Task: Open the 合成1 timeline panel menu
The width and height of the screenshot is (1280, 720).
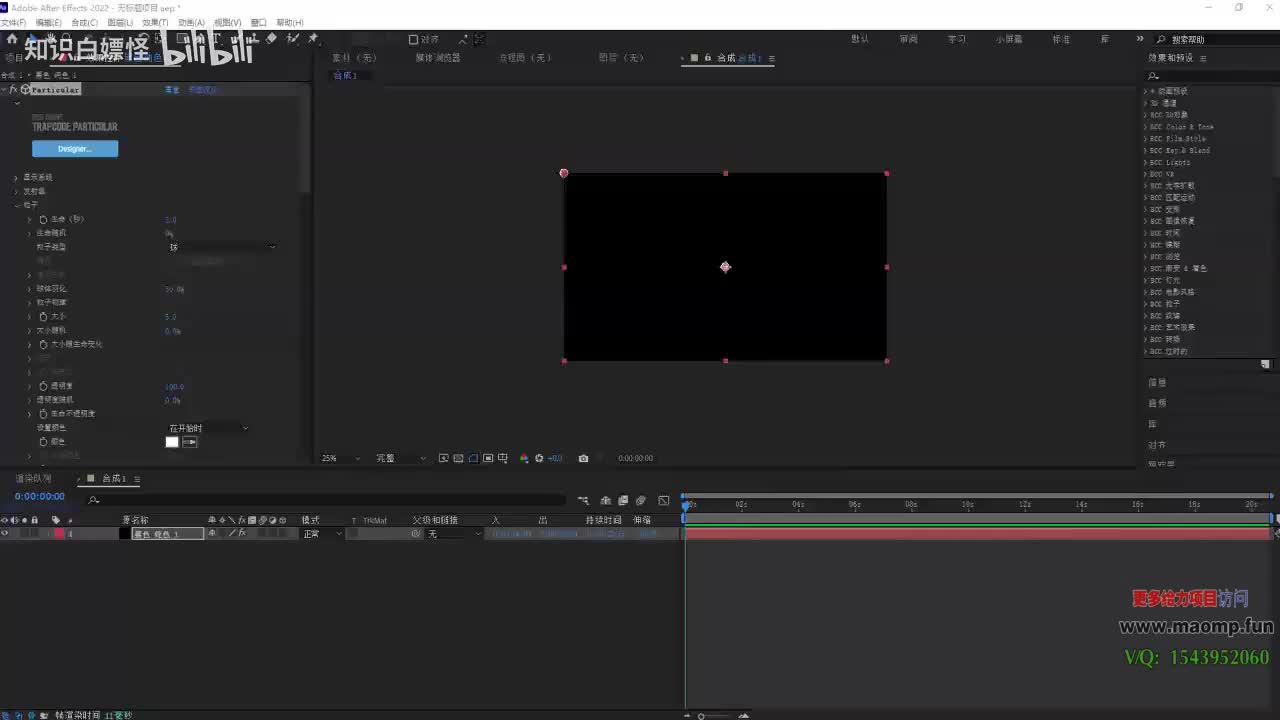Action: (x=137, y=479)
